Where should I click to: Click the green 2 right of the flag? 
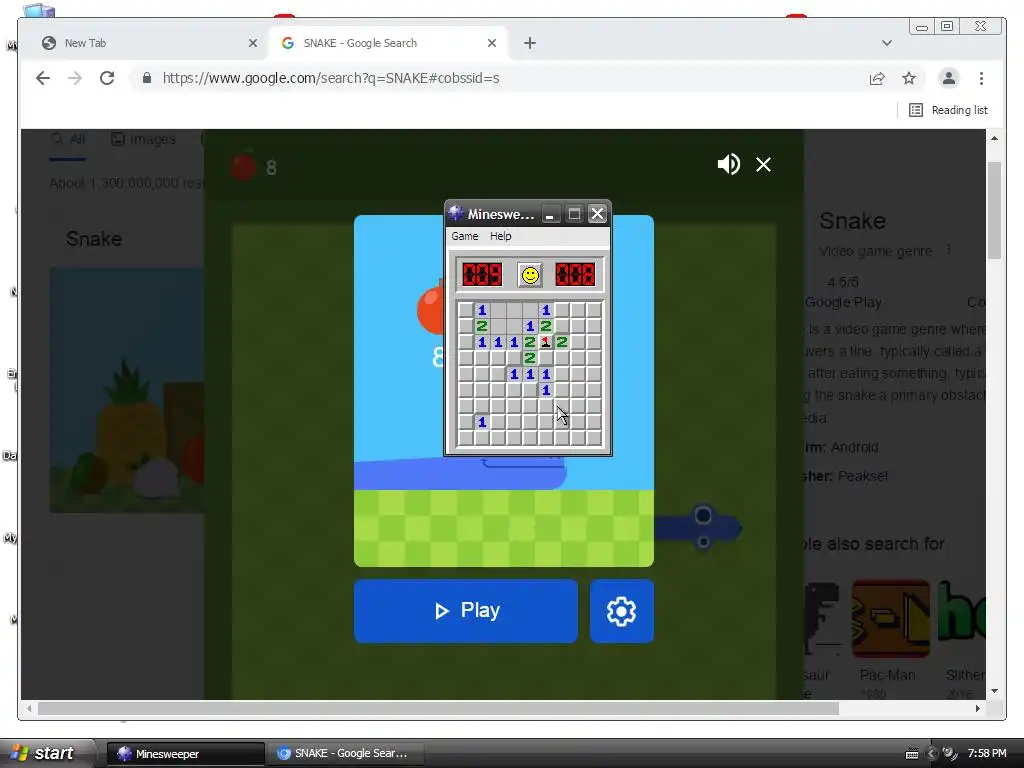click(x=562, y=342)
